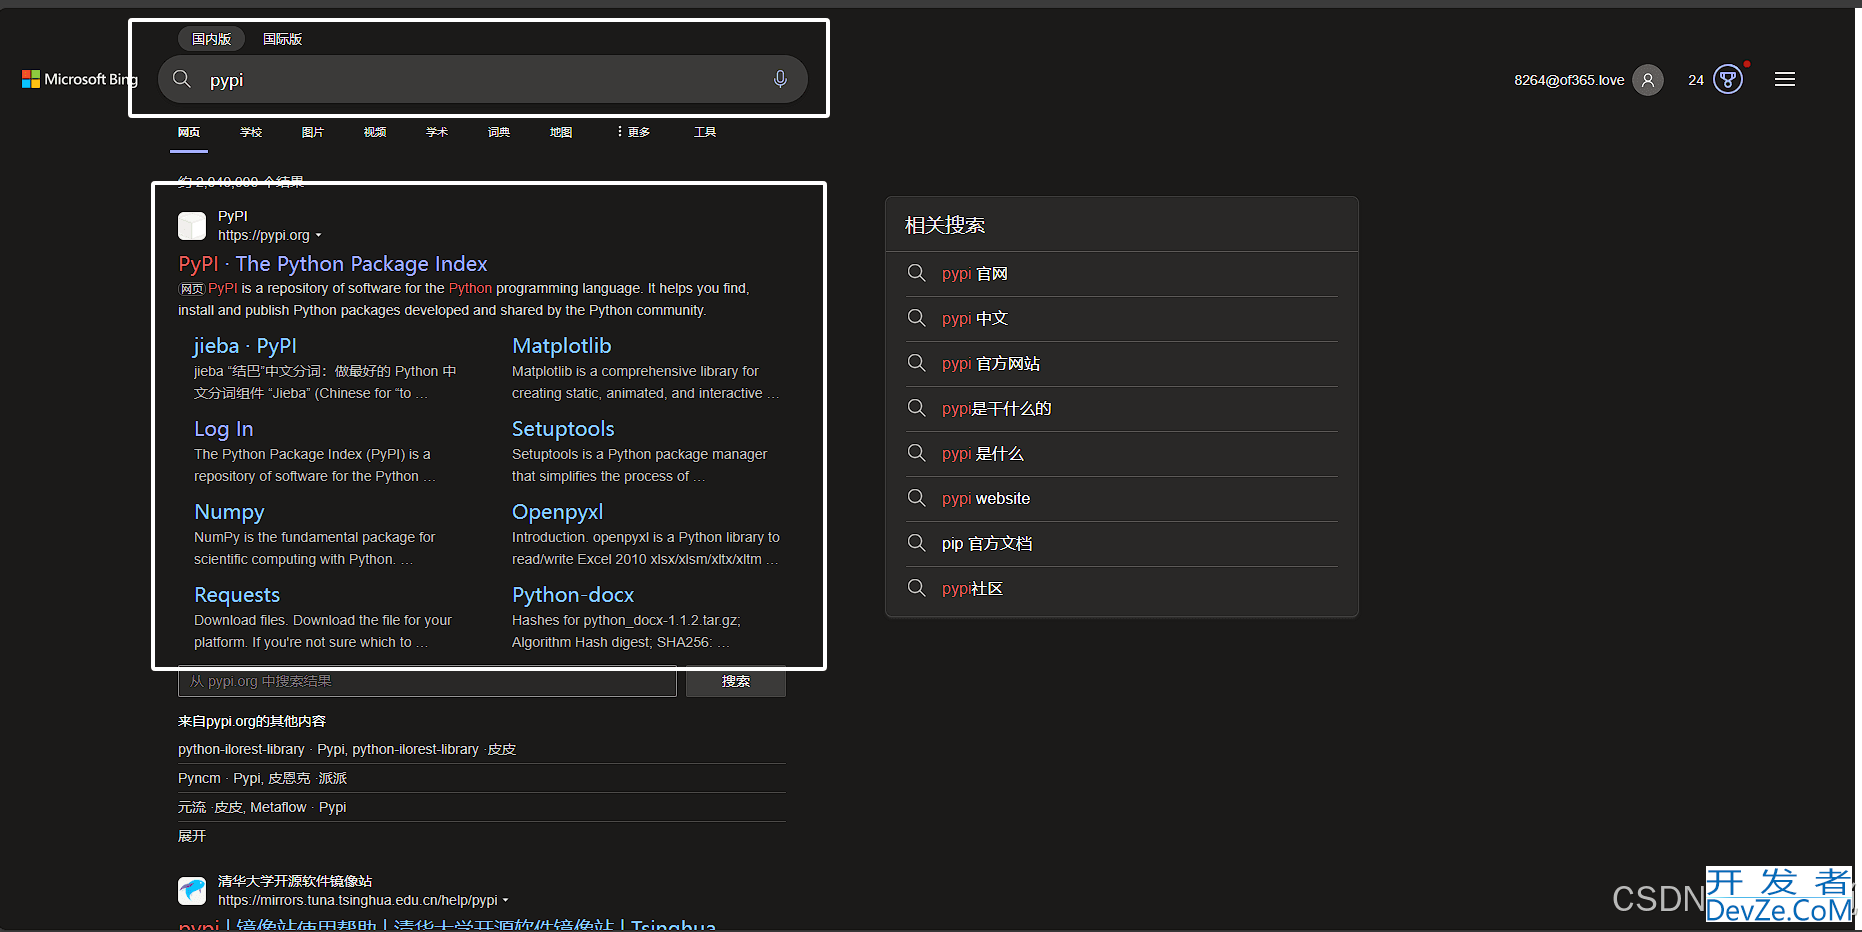Viewport: 1862px width, 932px height.
Task: Click search icon beside 'pypi 是什么'
Action: pos(916,453)
